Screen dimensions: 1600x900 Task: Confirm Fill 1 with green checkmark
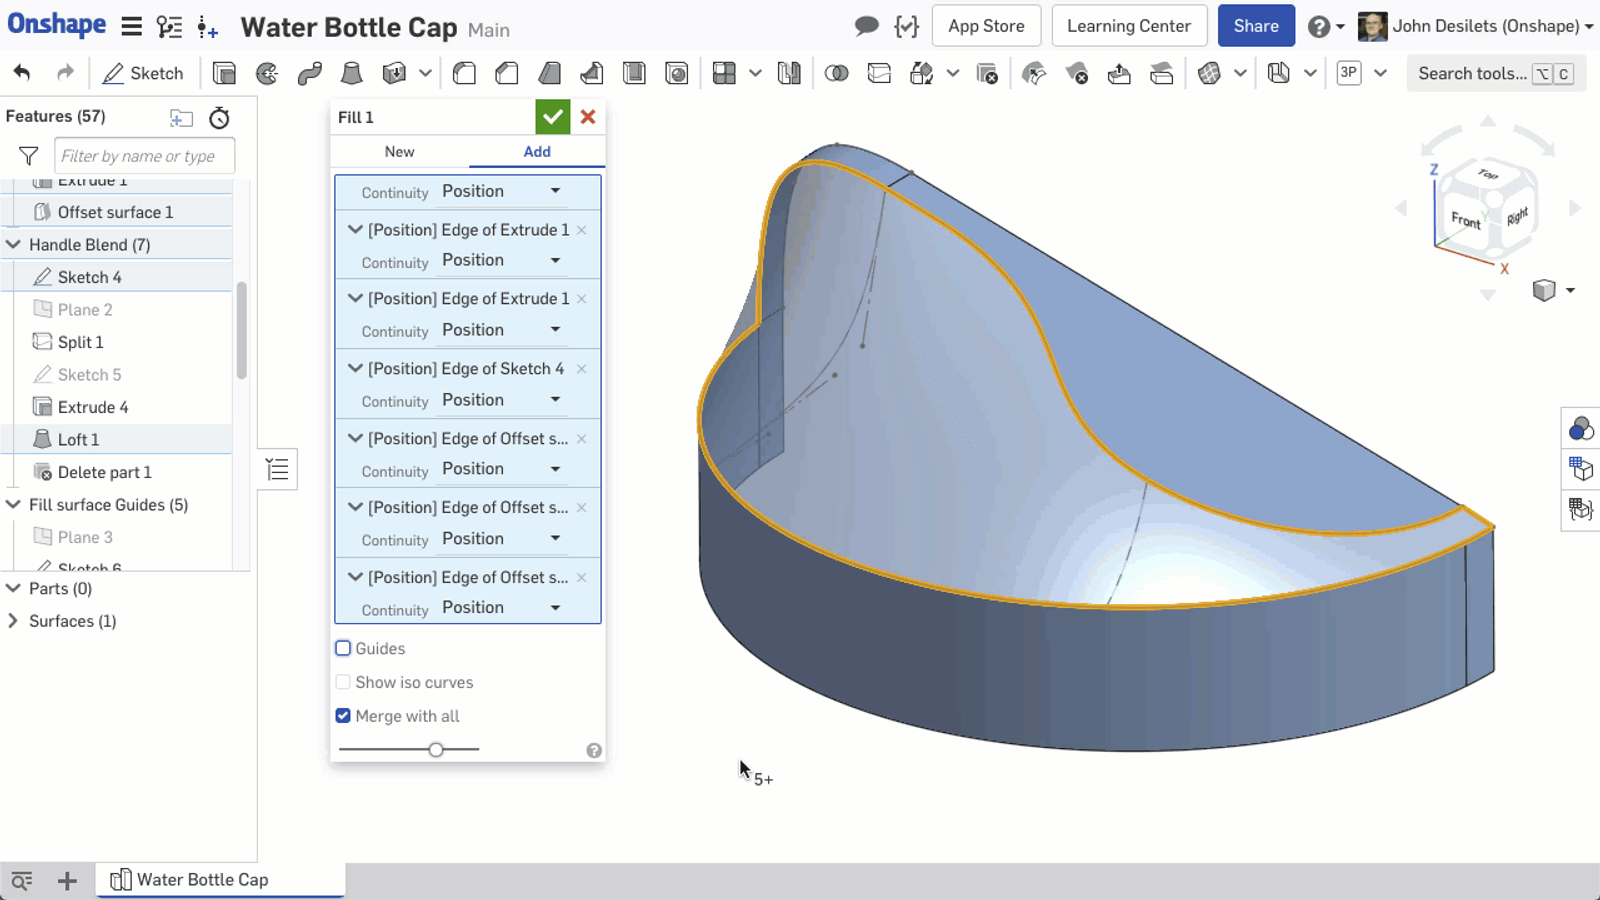[552, 117]
